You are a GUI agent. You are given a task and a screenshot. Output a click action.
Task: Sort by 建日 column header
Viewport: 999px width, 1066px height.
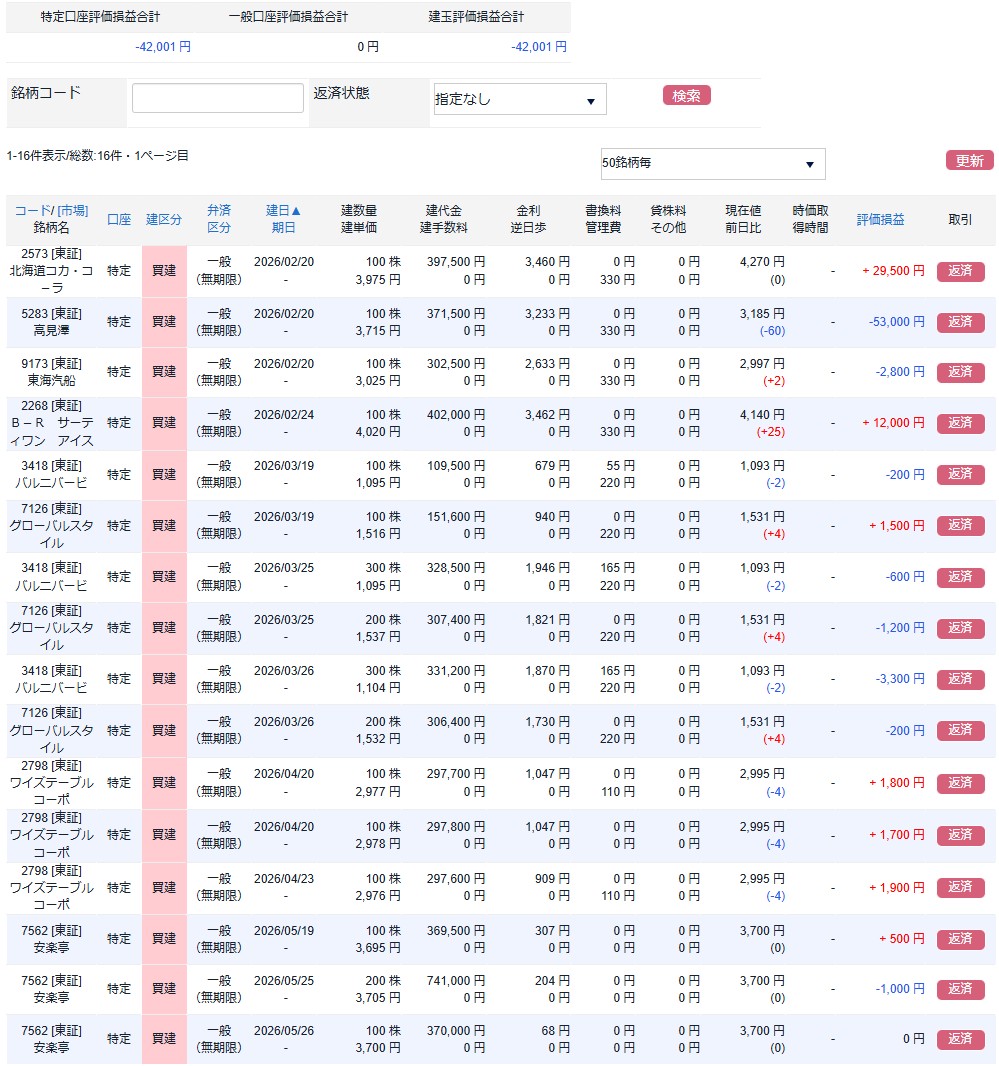coord(283,211)
